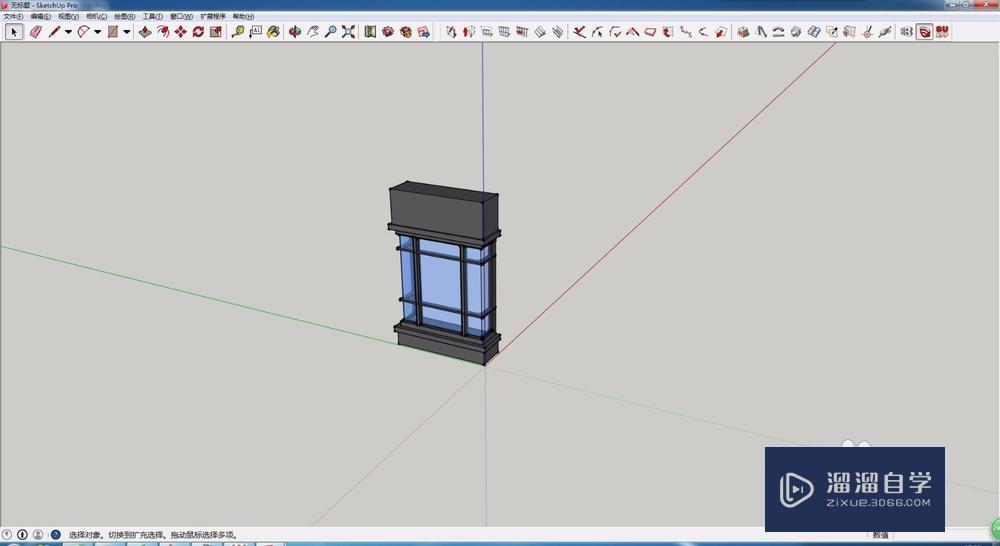Expand the Rectangle shape dropdown arrow
The width and height of the screenshot is (1000, 546).
pos(126,32)
